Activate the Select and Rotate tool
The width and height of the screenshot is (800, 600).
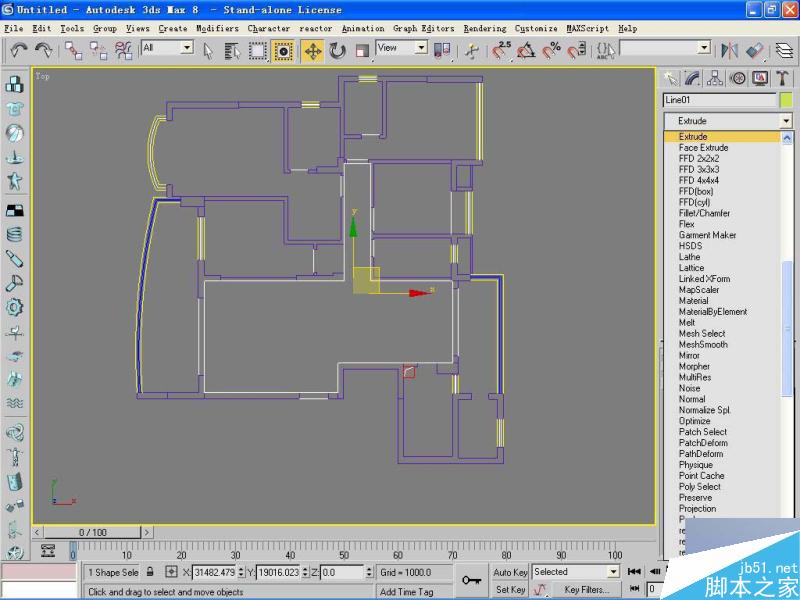[340, 50]
